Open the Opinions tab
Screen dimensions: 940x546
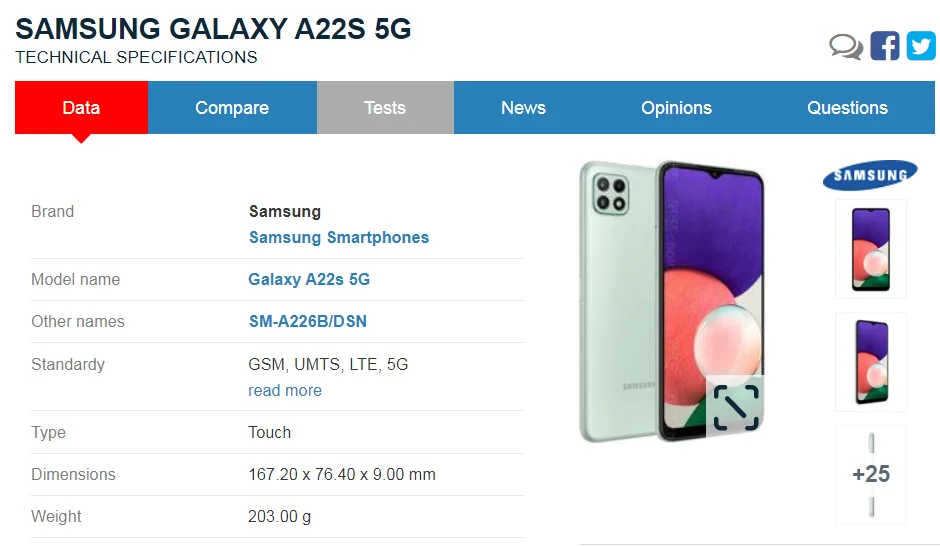676,108
